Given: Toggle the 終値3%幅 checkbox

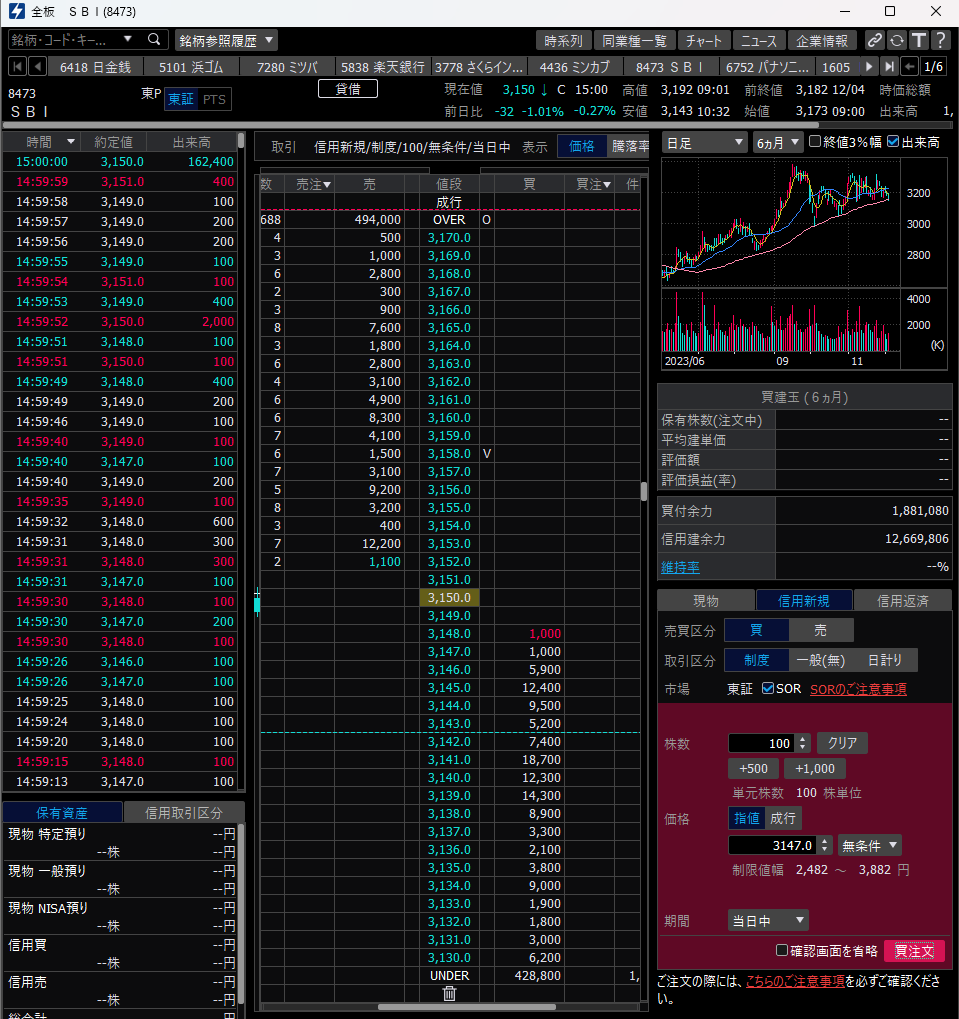Looking at the screenshot, I should click(x=815, y=142).
